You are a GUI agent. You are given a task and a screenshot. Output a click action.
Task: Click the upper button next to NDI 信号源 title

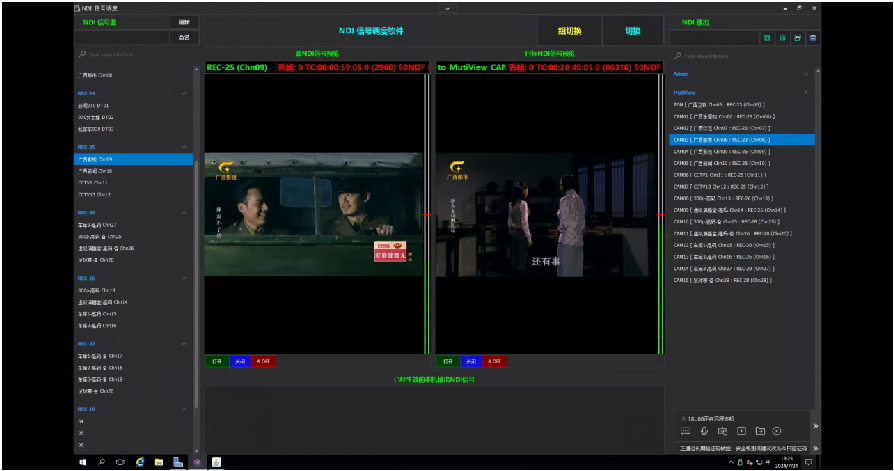184,22
